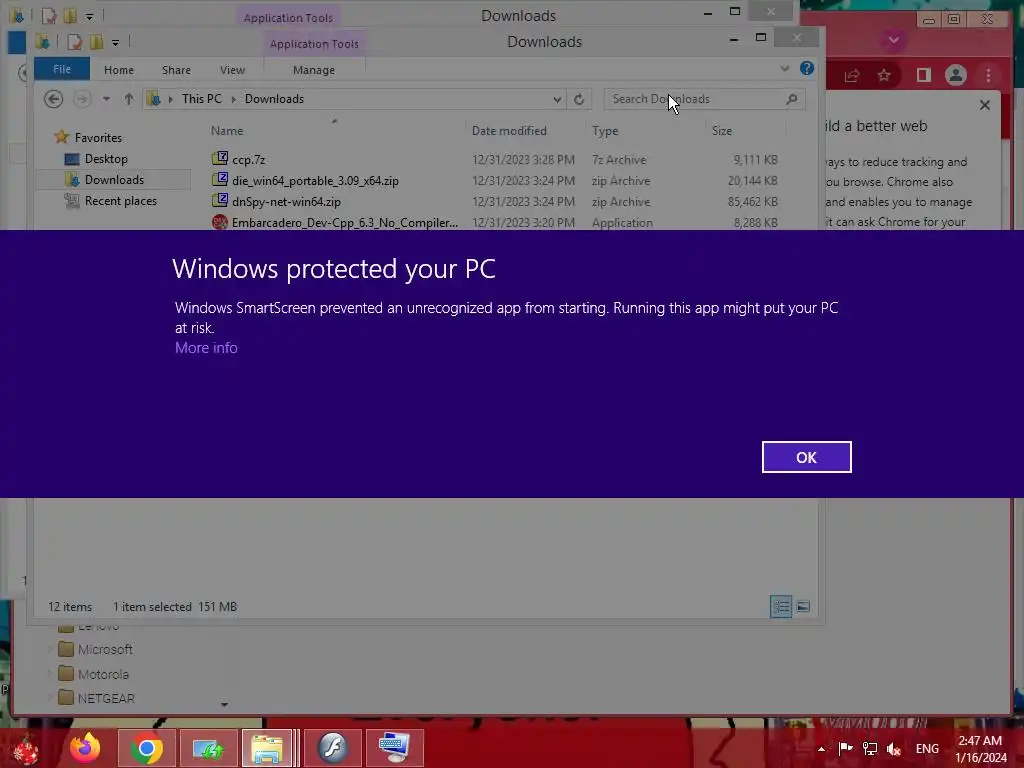1024x768 pixels.
Task: Click the Embarcadero application icon
Action: [x=220, y=222]
